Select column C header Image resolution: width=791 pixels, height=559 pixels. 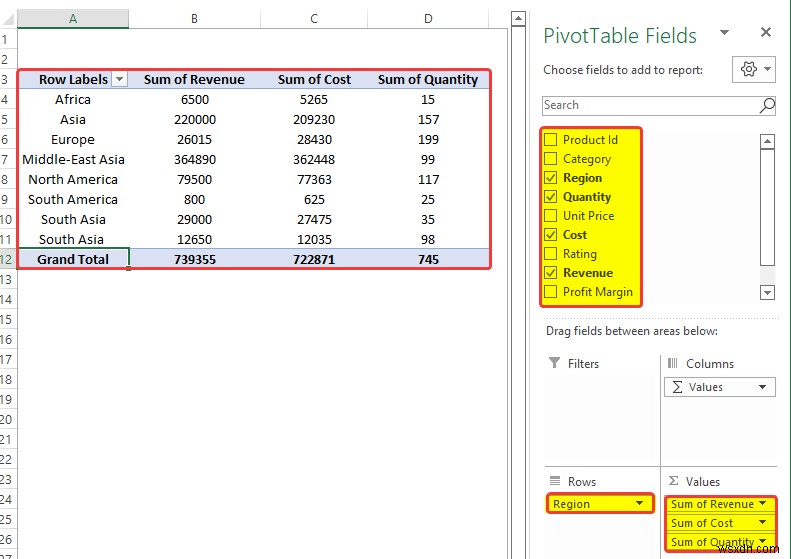coord(314,19)
